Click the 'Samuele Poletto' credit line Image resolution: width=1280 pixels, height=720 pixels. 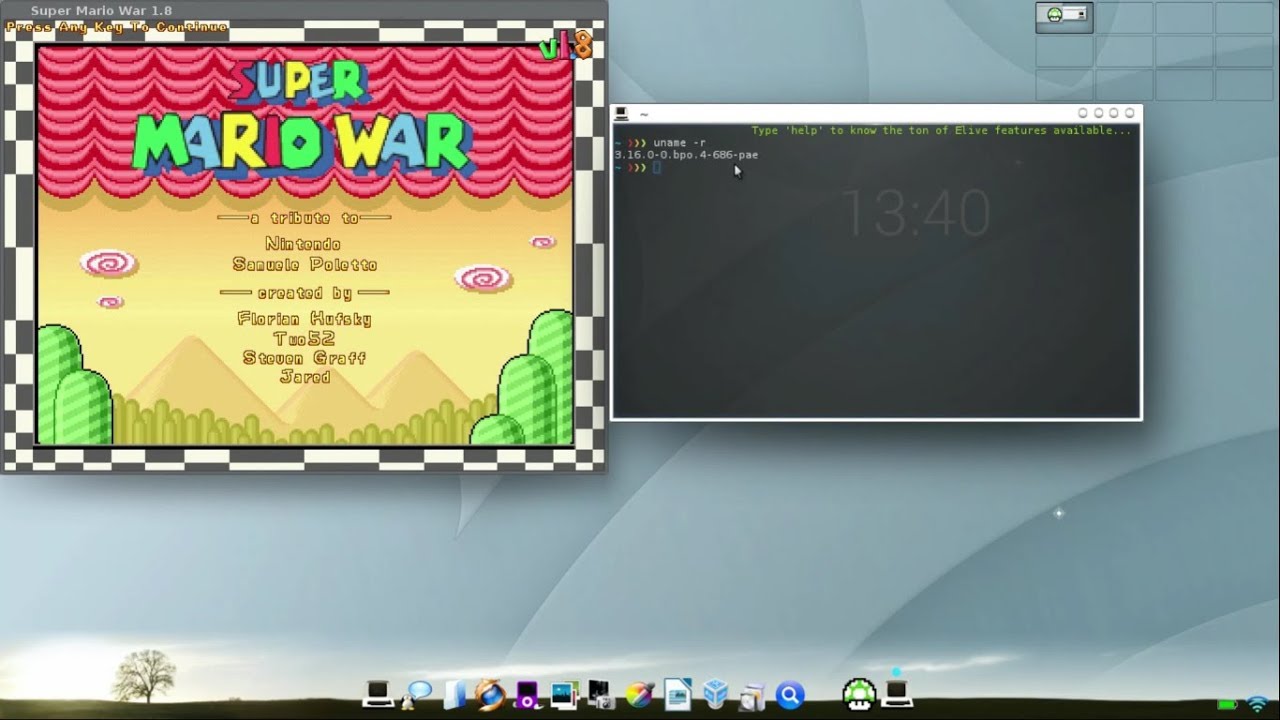pyautogui.click(x=305, y=264)
